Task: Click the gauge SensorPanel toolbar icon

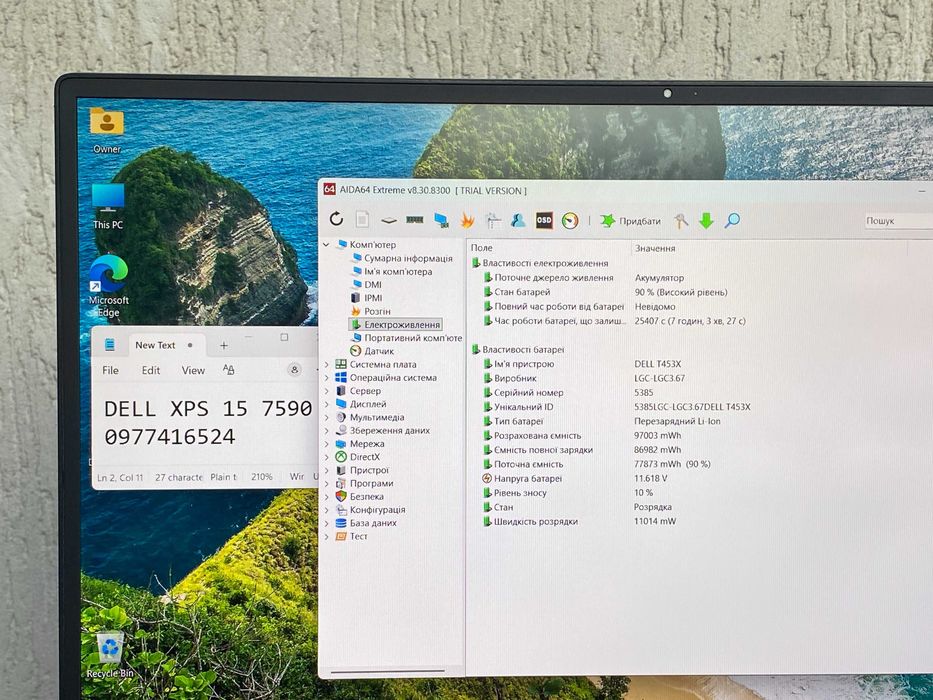Action: click(570, 221)
